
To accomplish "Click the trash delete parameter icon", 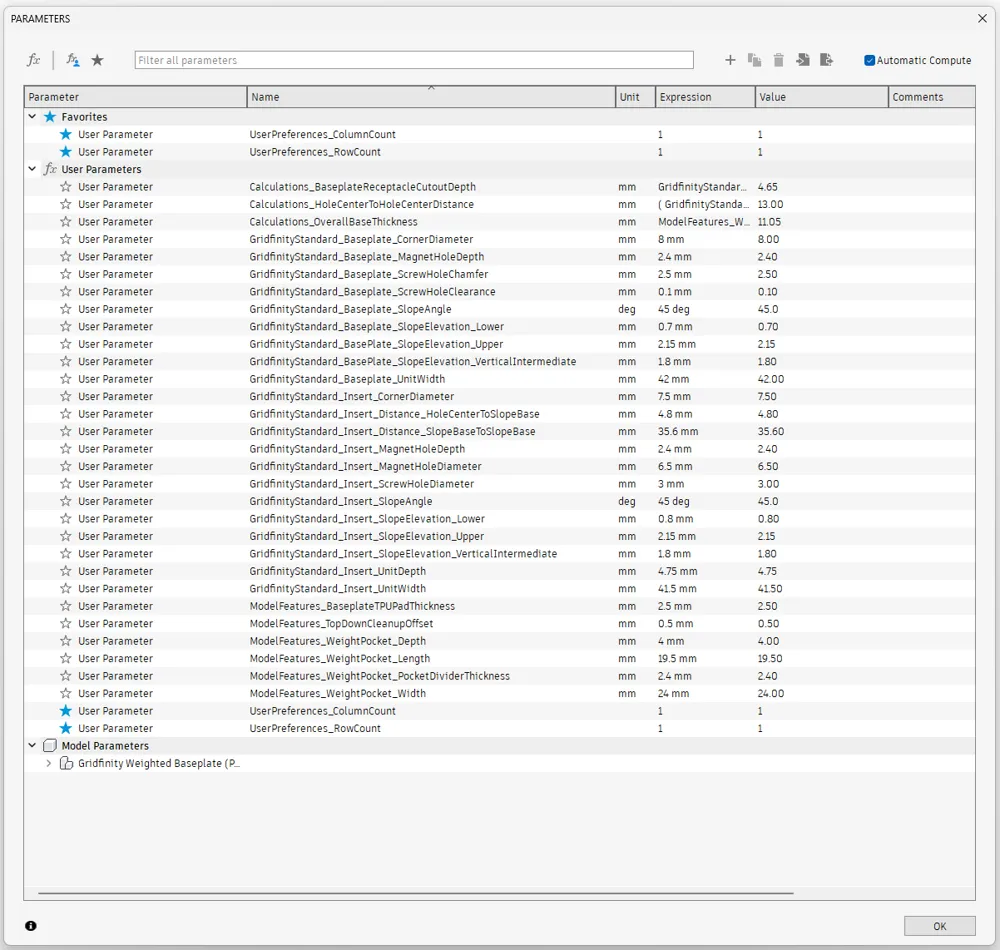I will 778,60.
